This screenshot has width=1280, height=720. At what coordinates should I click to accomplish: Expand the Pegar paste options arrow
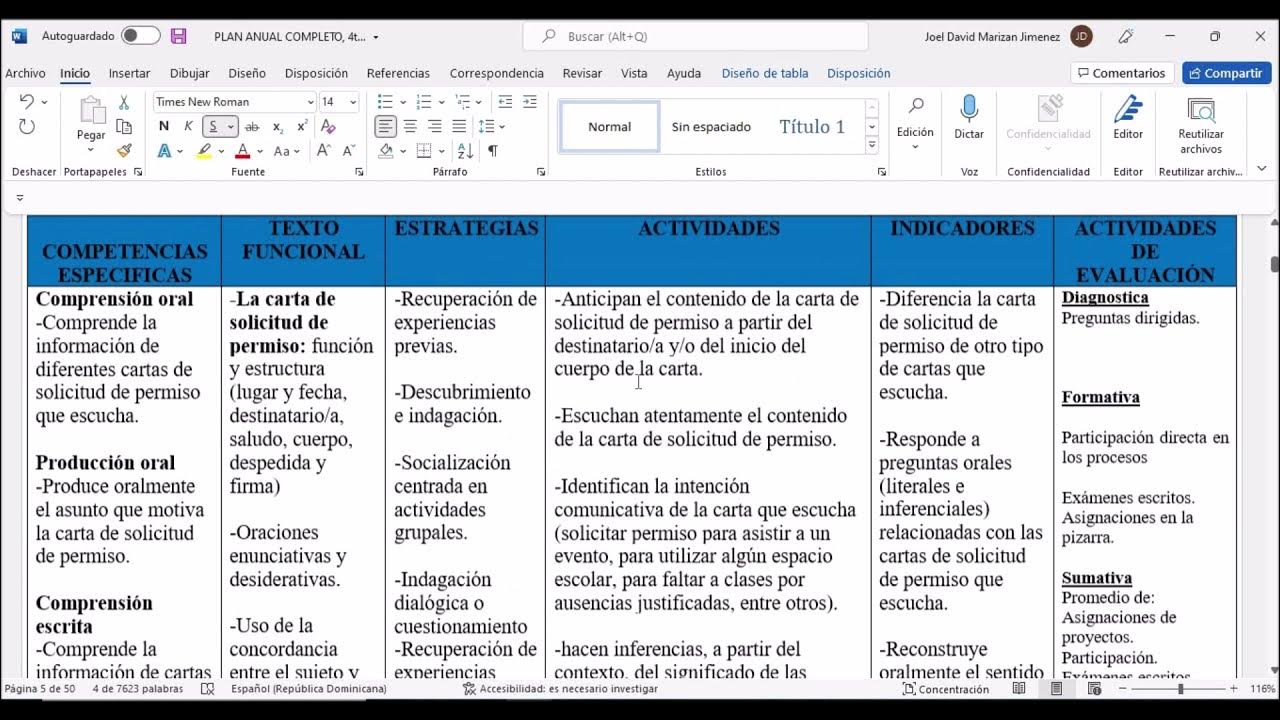tap(91, 150)
